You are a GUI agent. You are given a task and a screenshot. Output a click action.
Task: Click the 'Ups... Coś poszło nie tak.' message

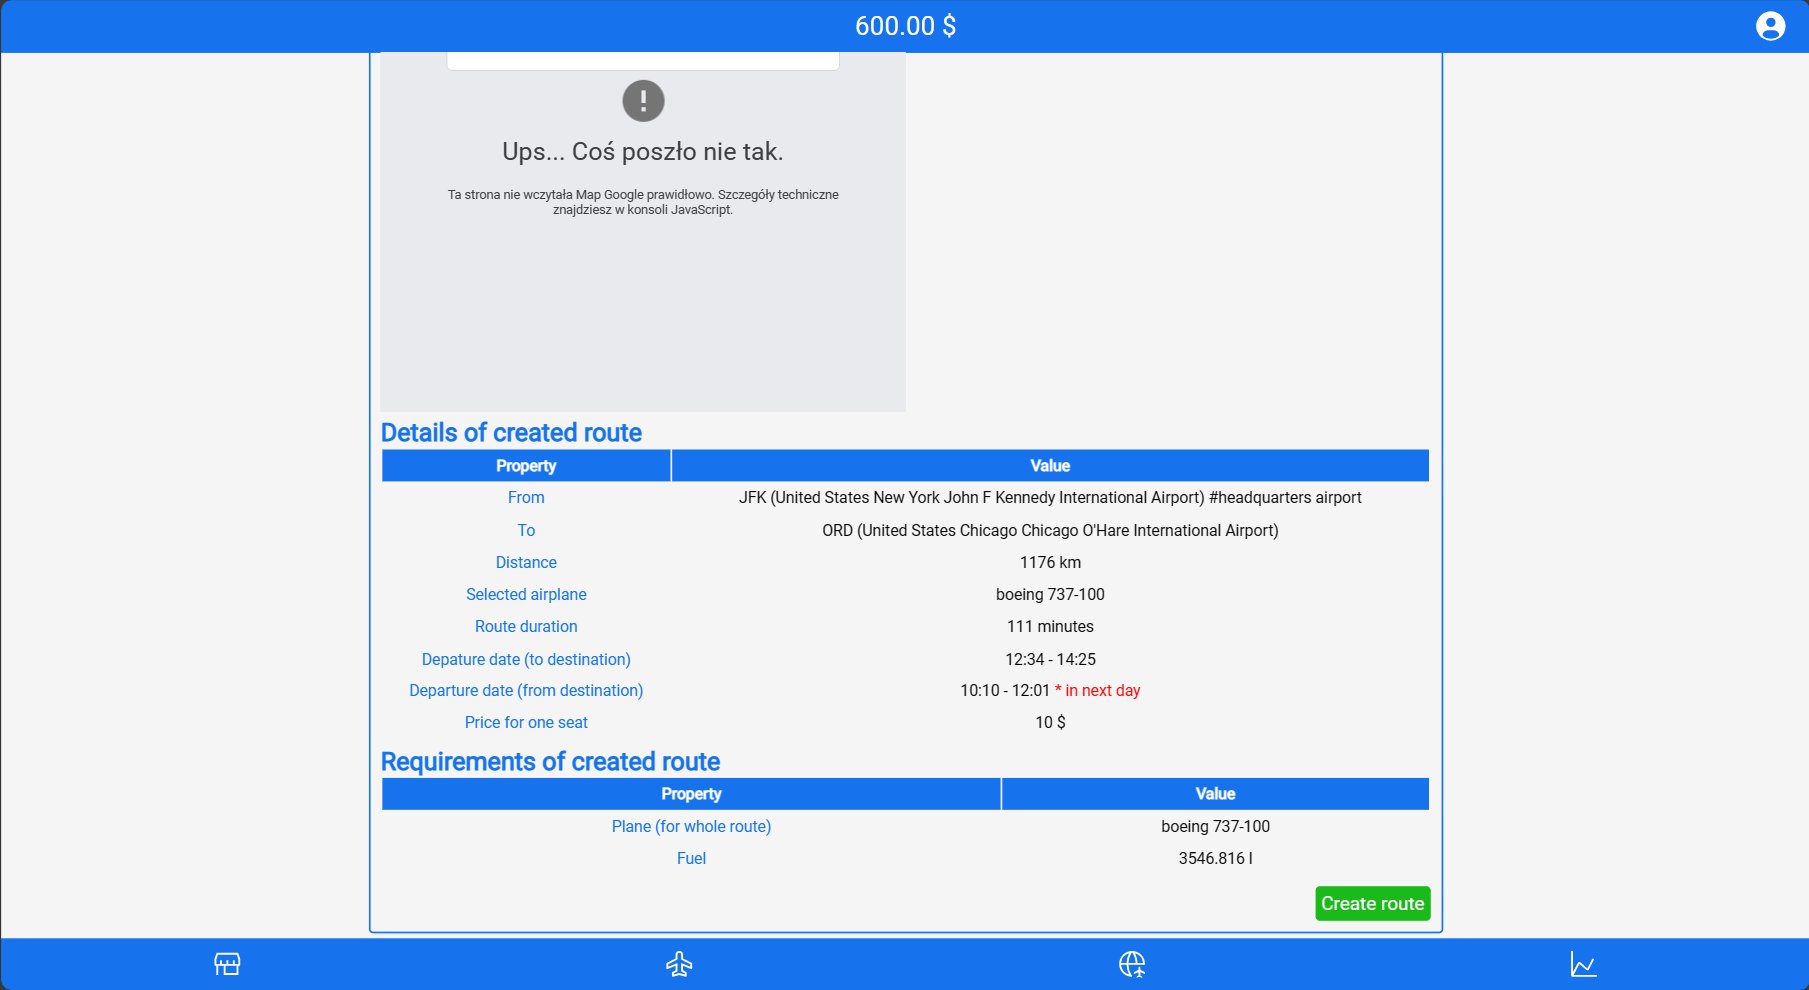pos(642,152)
